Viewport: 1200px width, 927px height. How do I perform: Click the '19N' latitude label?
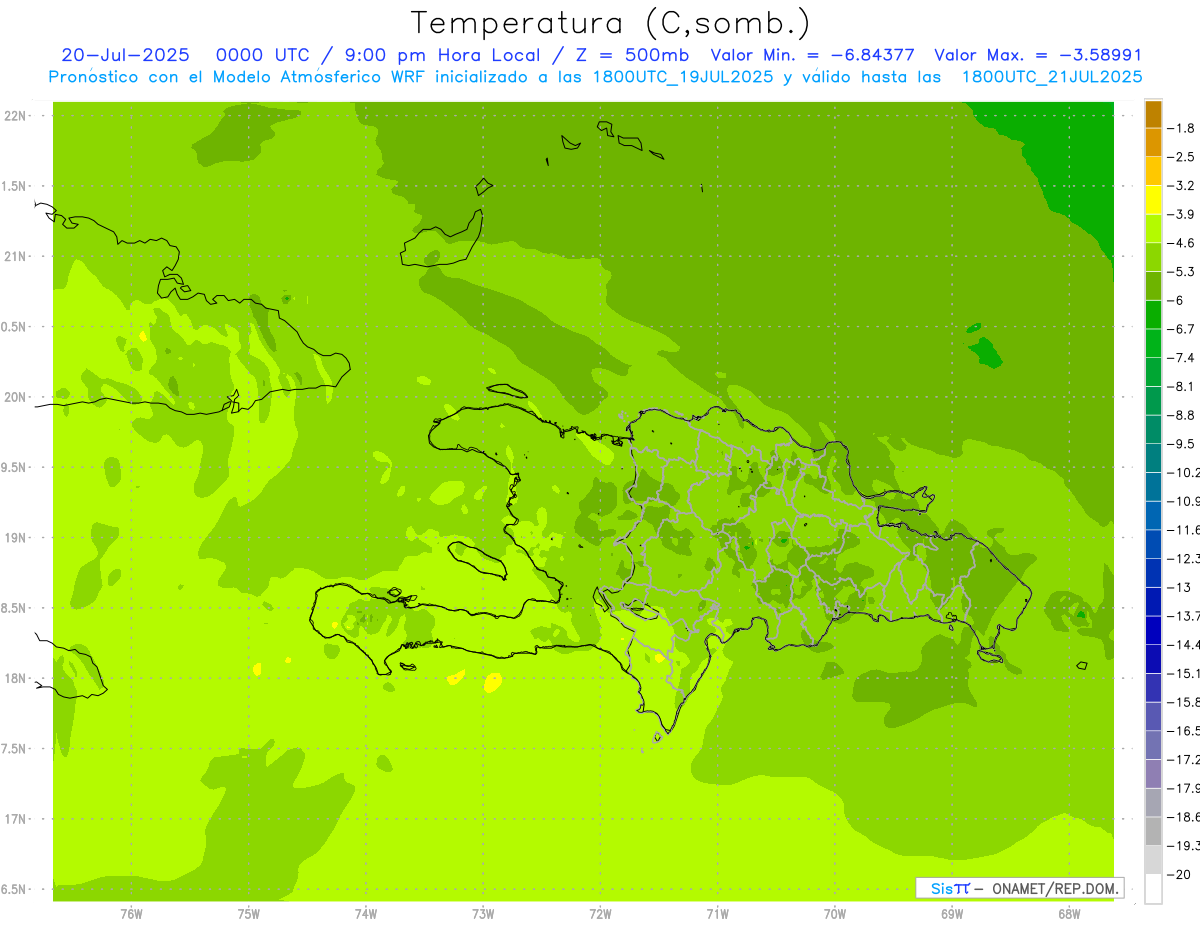coord(15,537)
